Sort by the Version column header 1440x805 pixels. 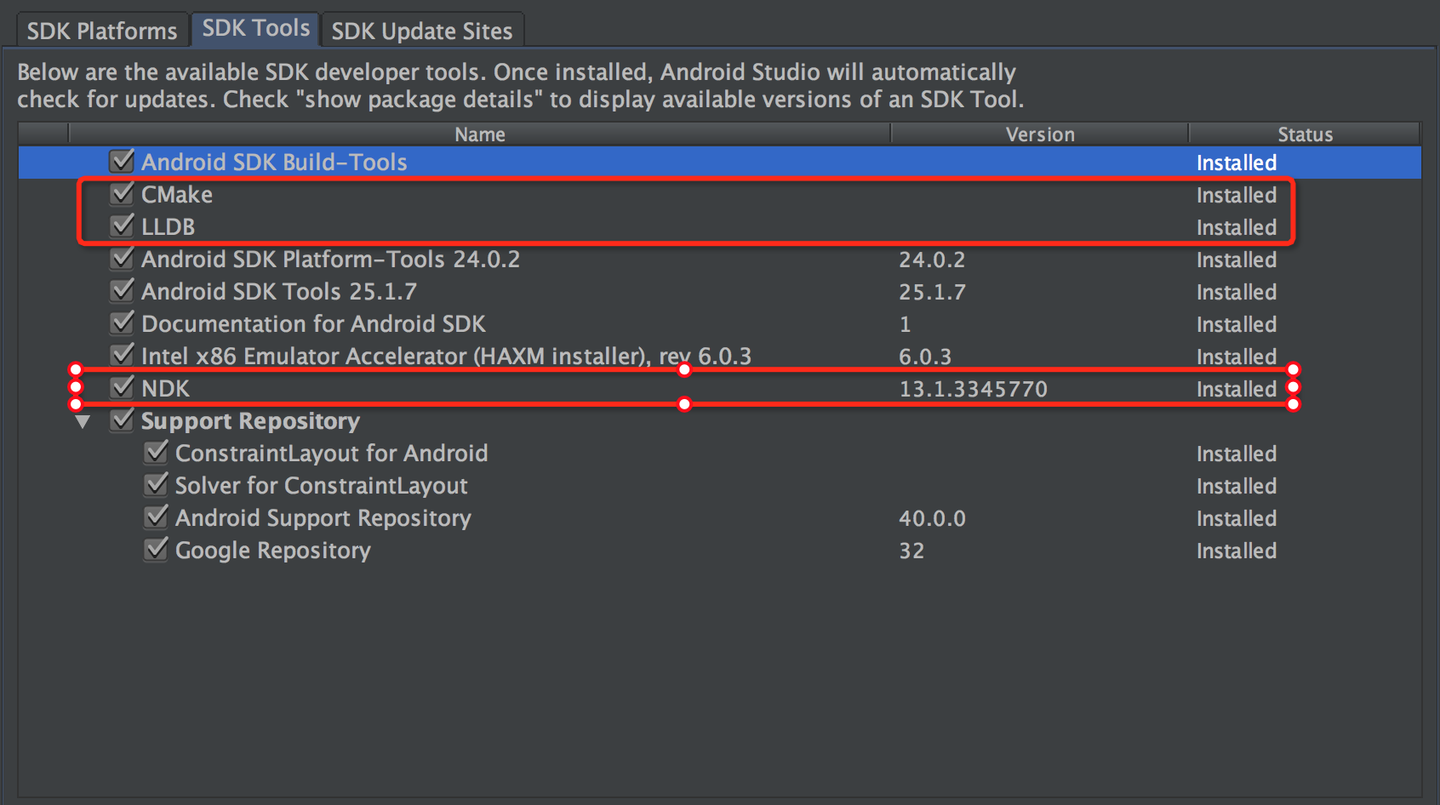point(1040,134)
